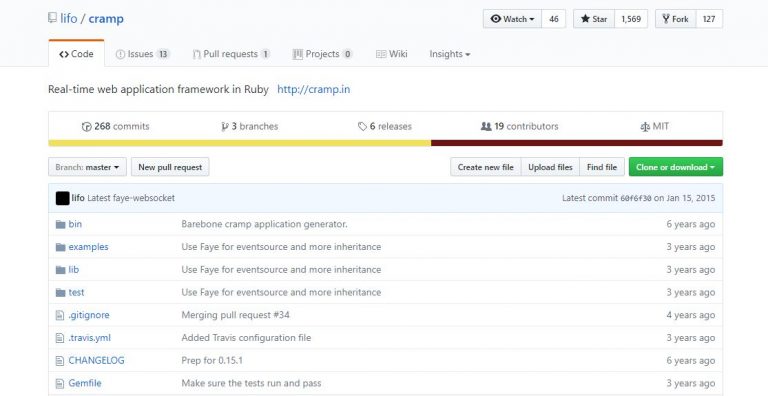Click the Find file button

pyautogui.click(x=602, y=167)
